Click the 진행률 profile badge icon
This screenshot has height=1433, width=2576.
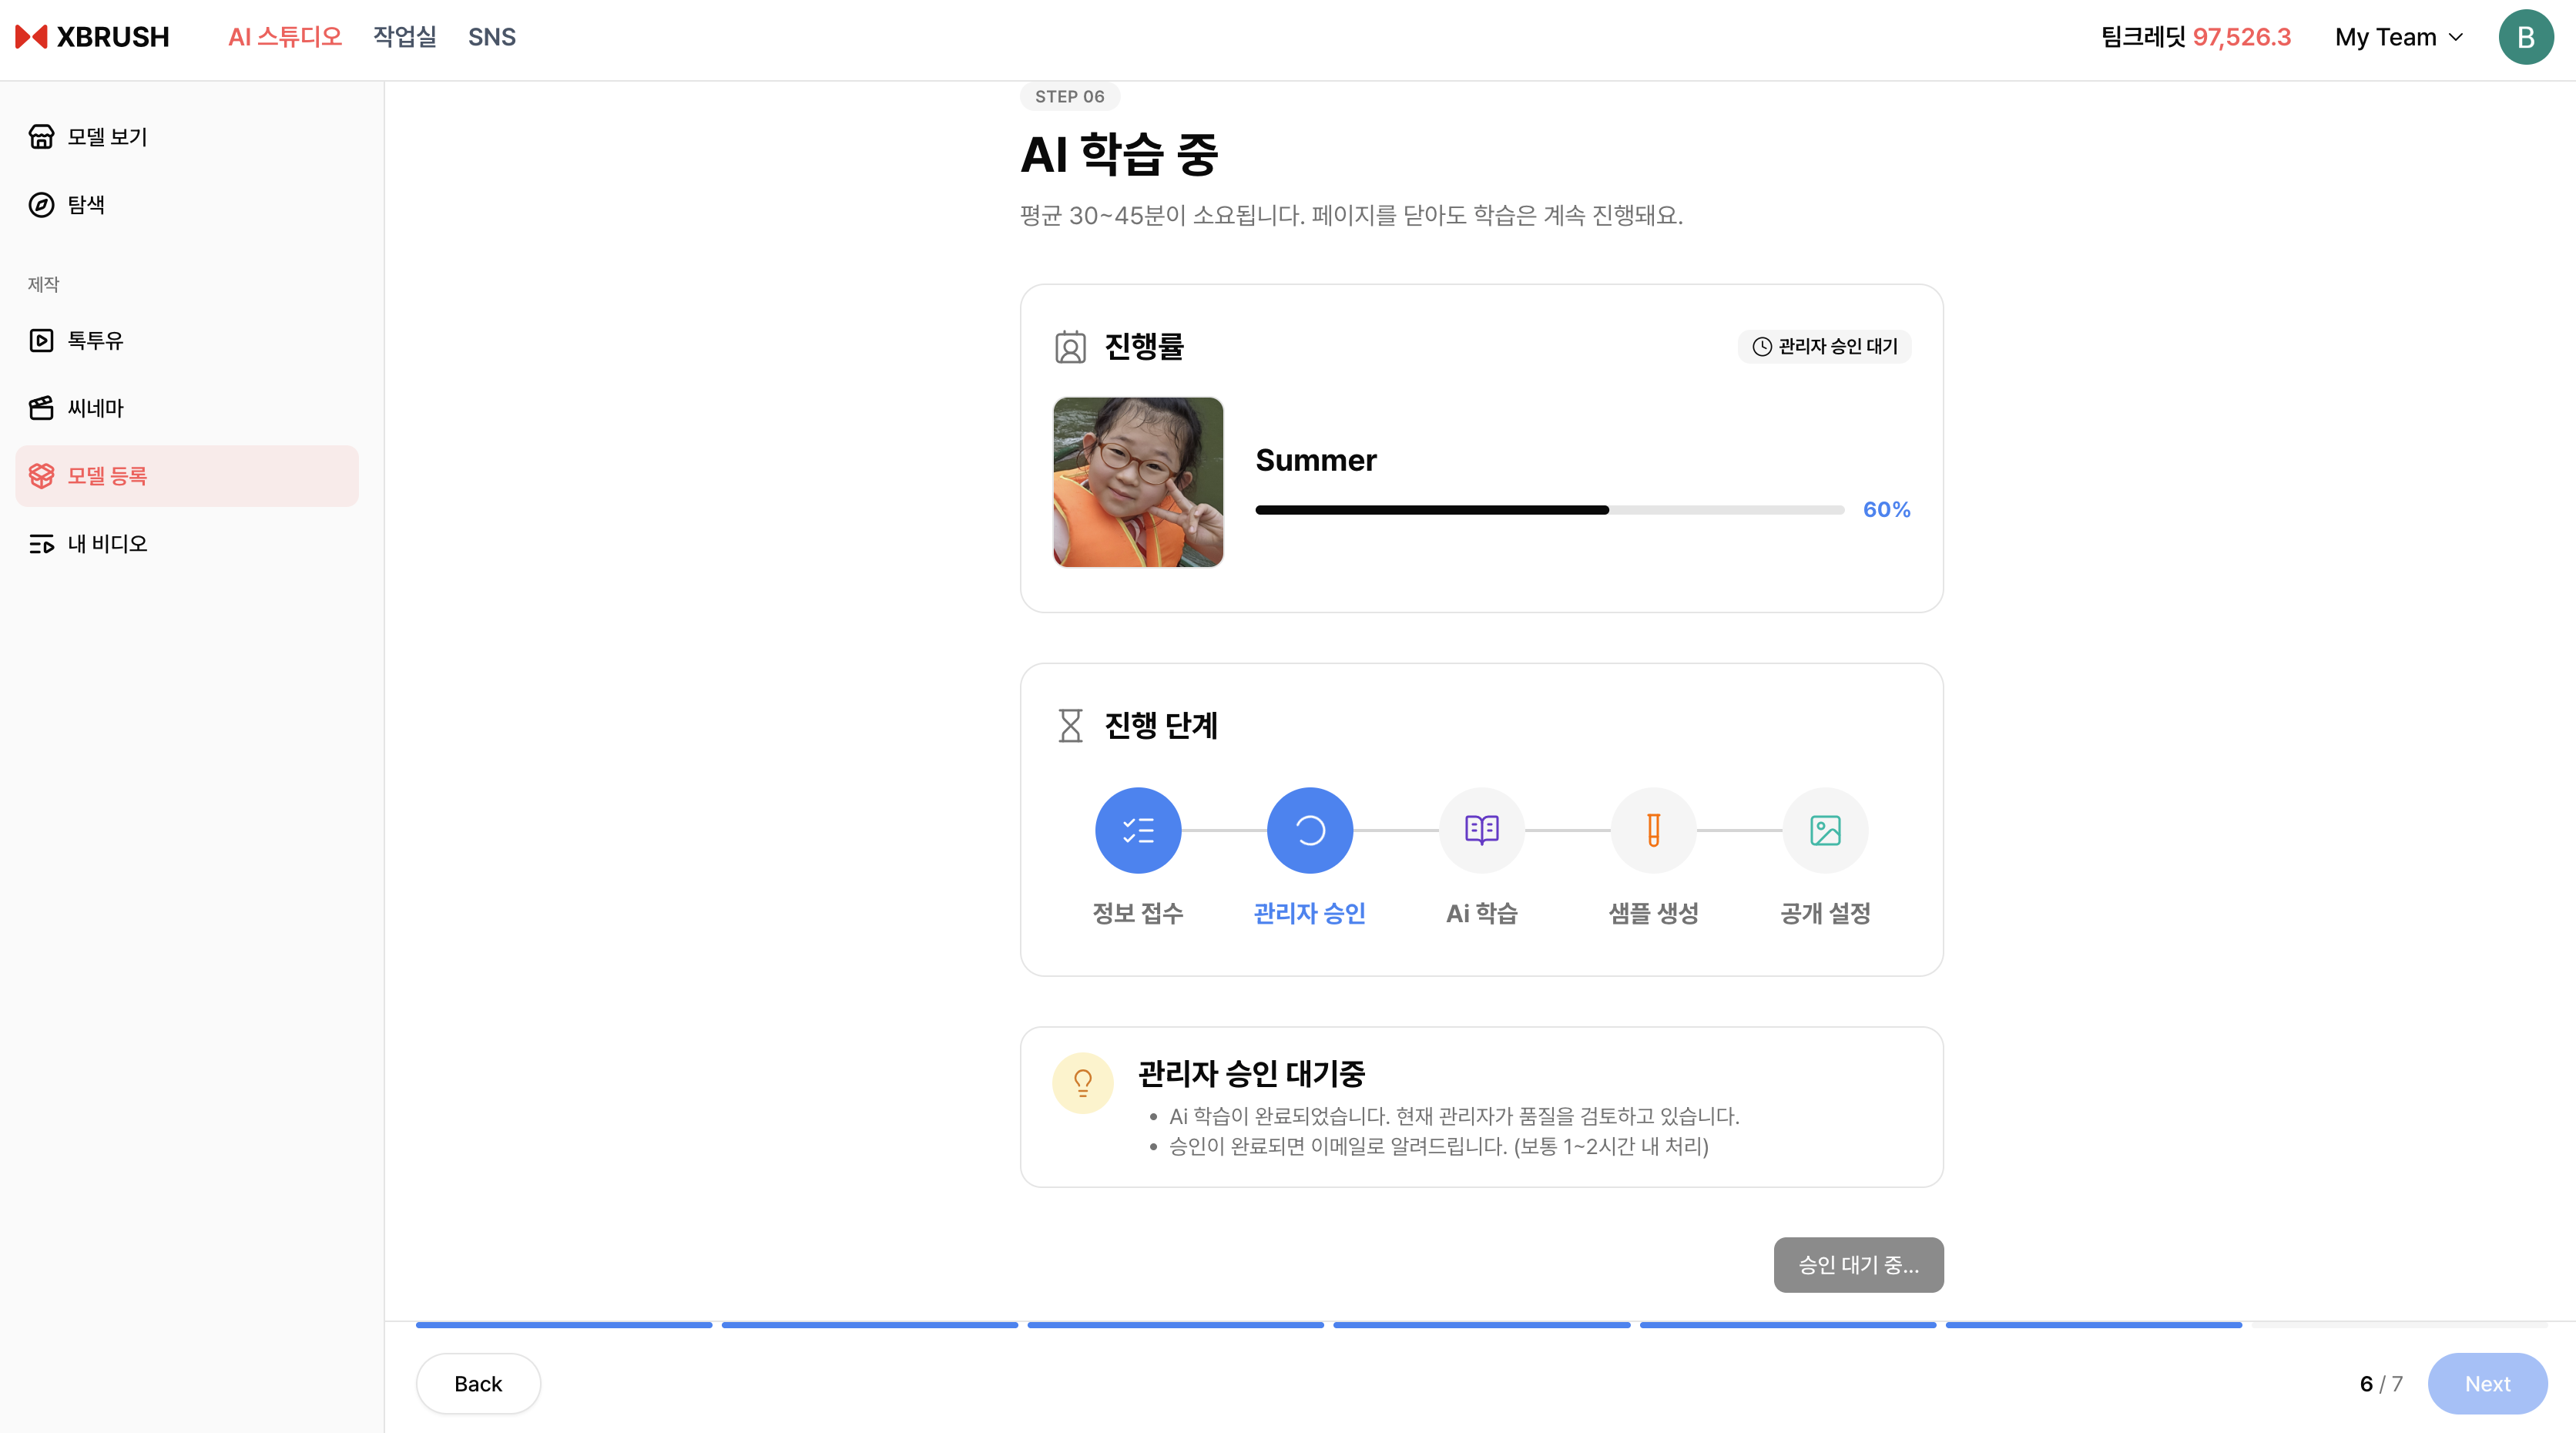1070,347
